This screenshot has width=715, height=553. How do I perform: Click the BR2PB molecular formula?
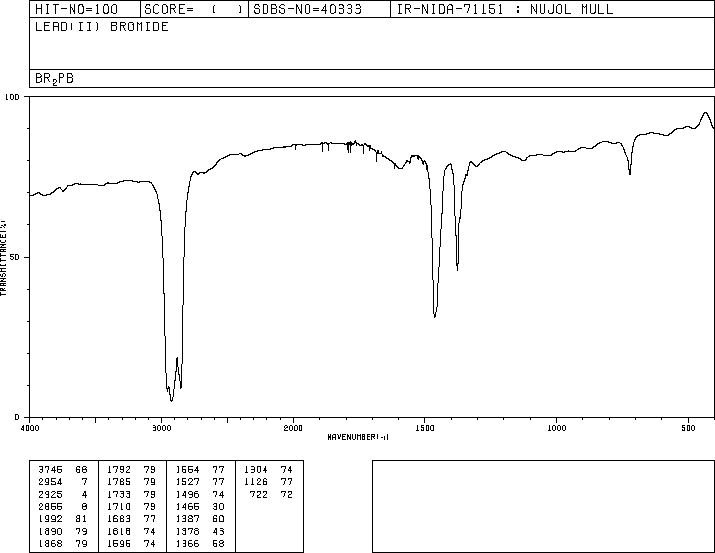coord(54,79)
